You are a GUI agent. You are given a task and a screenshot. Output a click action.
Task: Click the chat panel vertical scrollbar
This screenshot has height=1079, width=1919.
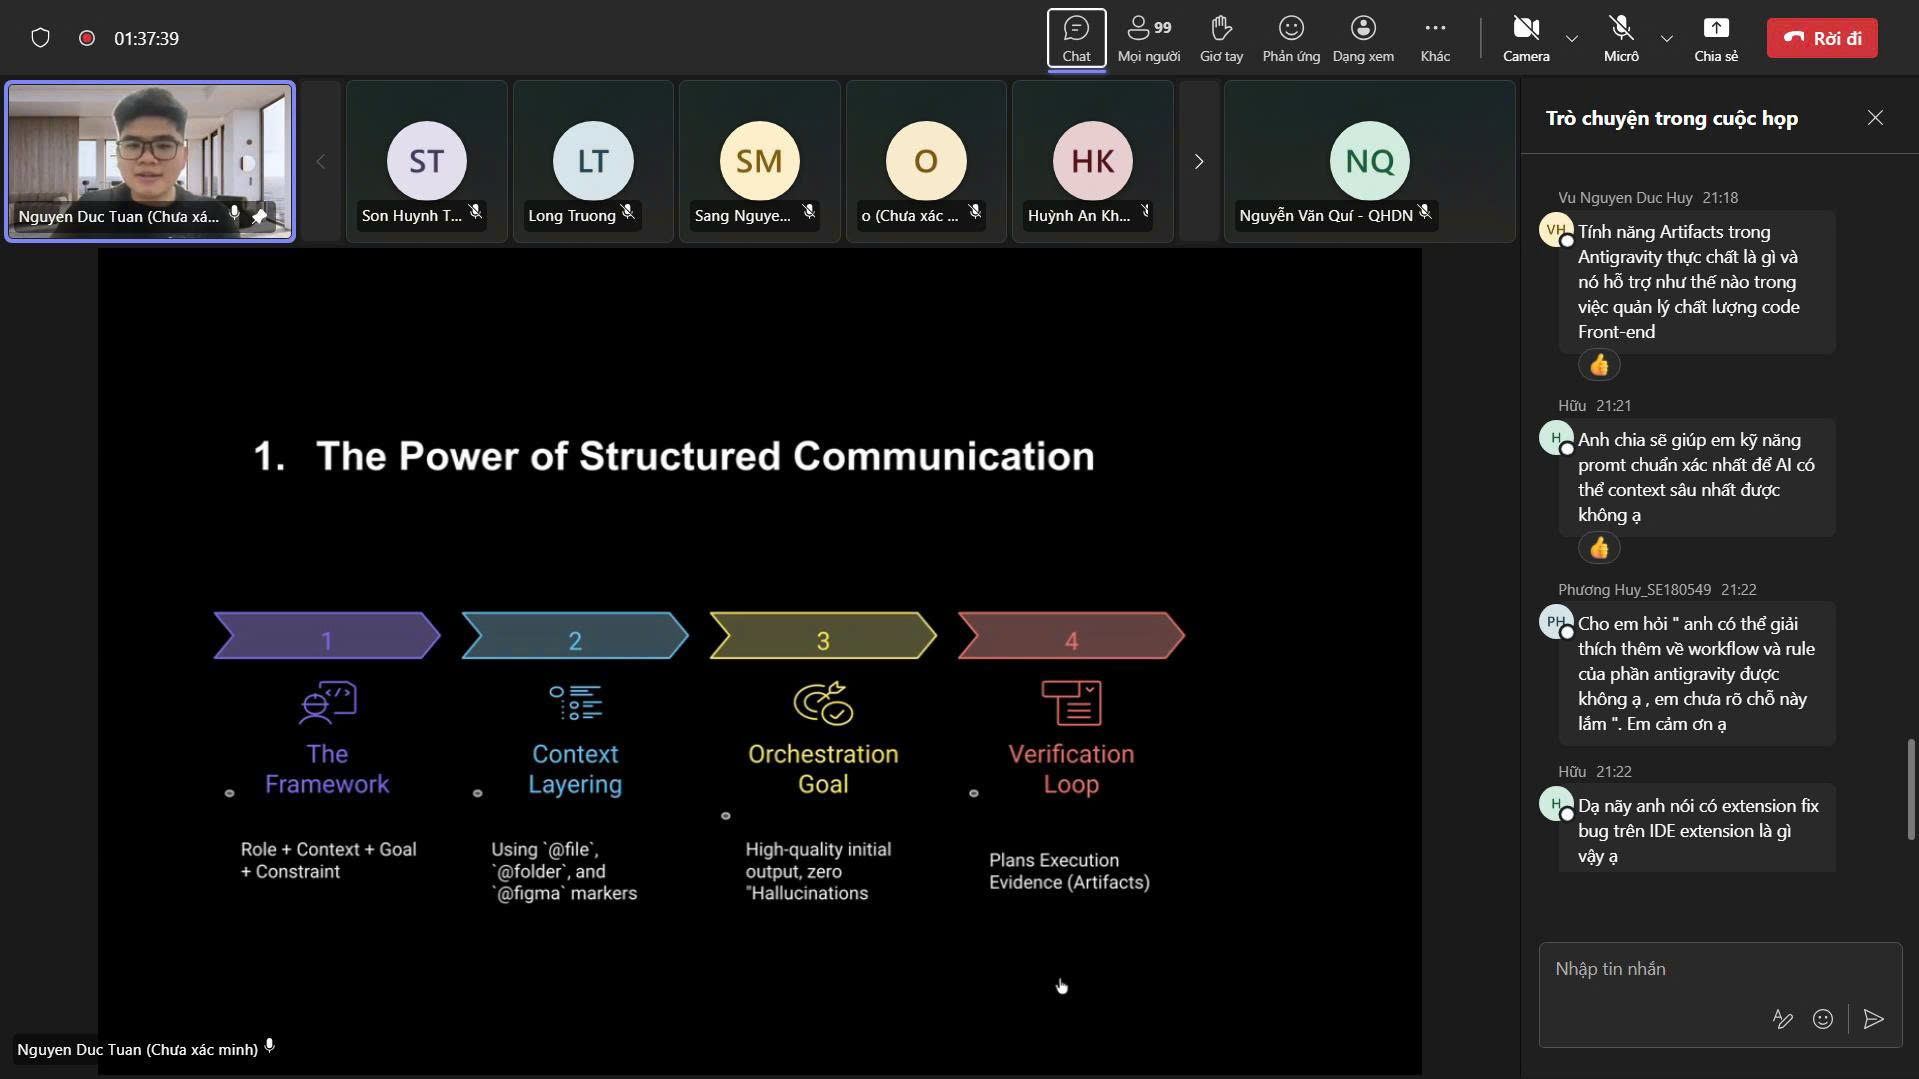pyautogui.click(x=1910, y=789)
